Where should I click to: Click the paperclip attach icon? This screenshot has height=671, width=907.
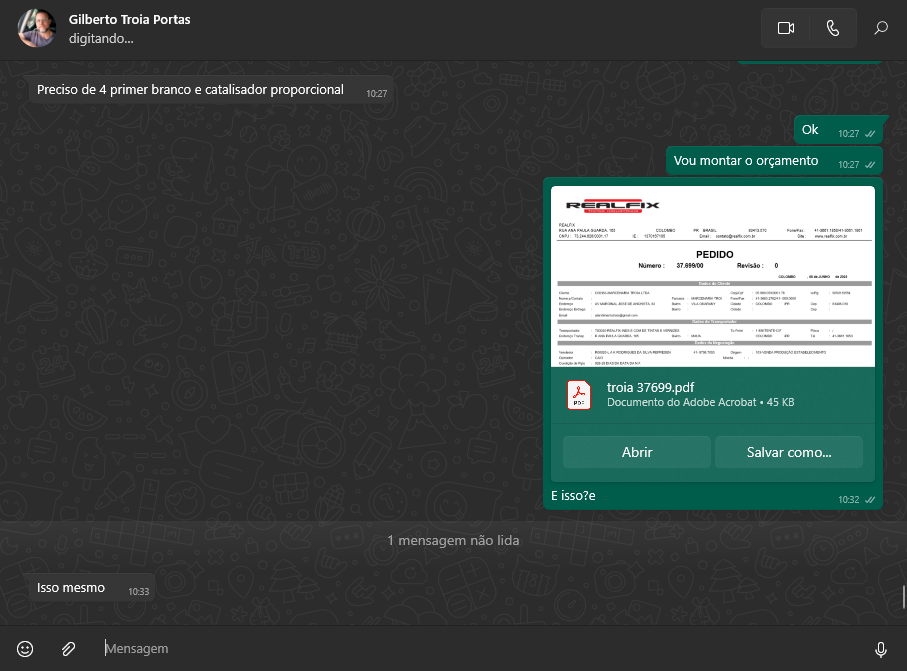(68, 649)
